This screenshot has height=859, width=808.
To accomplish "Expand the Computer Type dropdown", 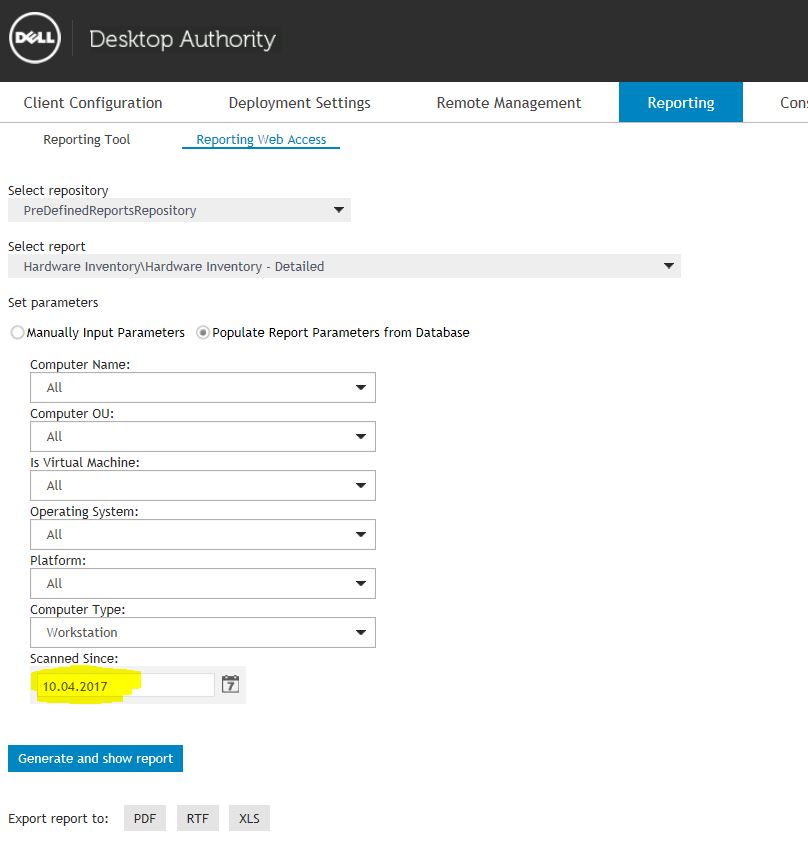I will pyautogui.click(x=203, y=632).
